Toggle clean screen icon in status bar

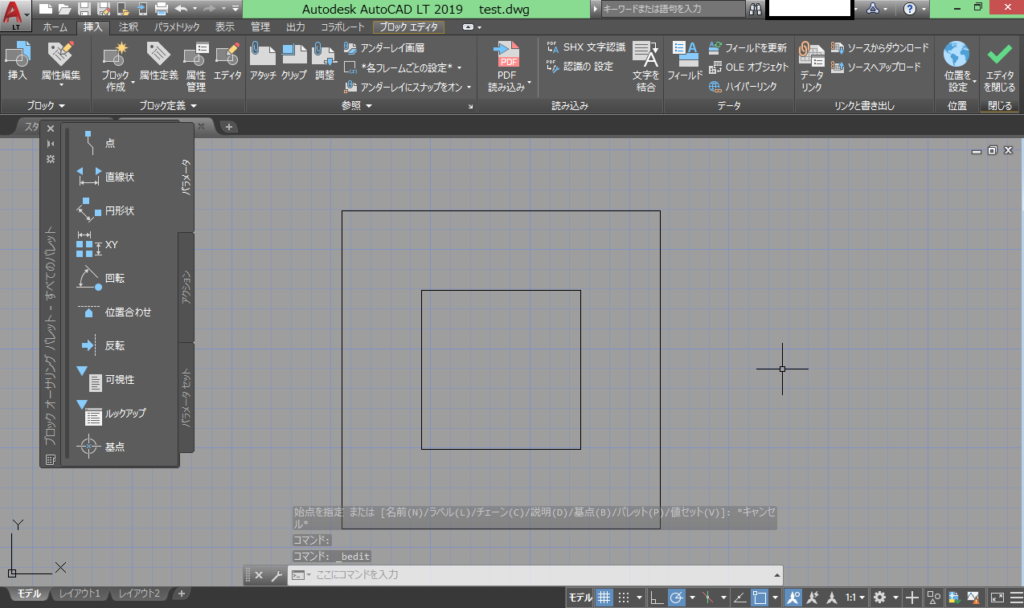(997, 597)
